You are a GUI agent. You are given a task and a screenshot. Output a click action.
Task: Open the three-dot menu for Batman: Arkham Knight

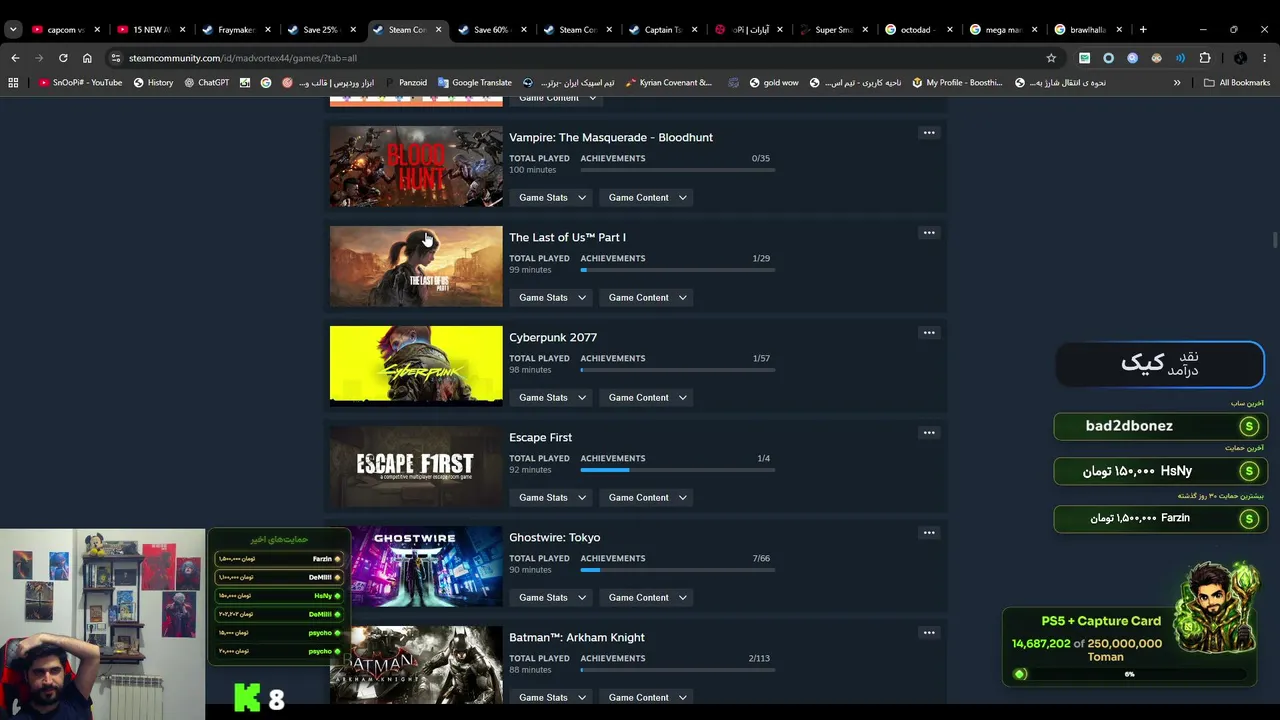929,633
